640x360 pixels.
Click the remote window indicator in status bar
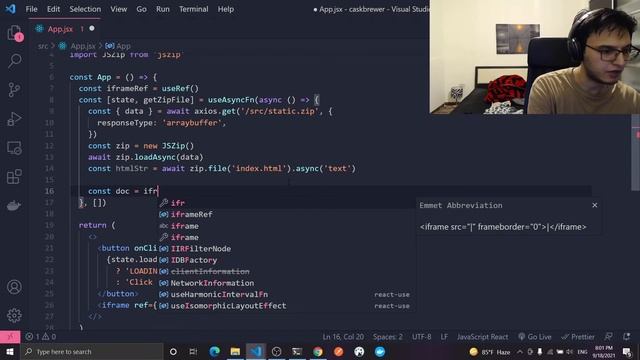pyautogui.click(x=10, y=337)
